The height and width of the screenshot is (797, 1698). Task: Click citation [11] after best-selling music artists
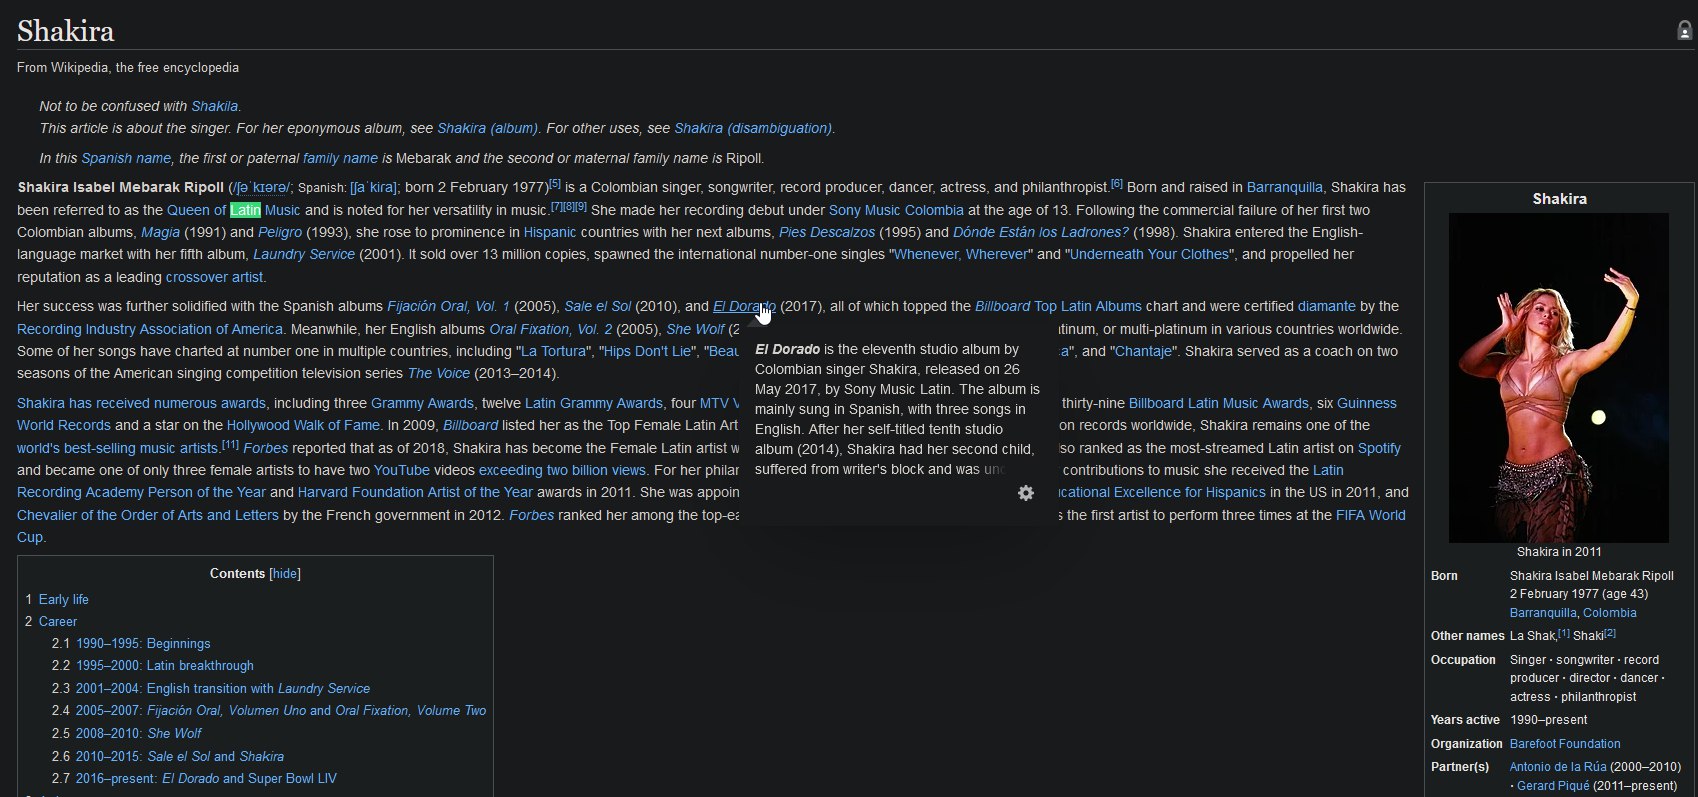pos(230,444)
